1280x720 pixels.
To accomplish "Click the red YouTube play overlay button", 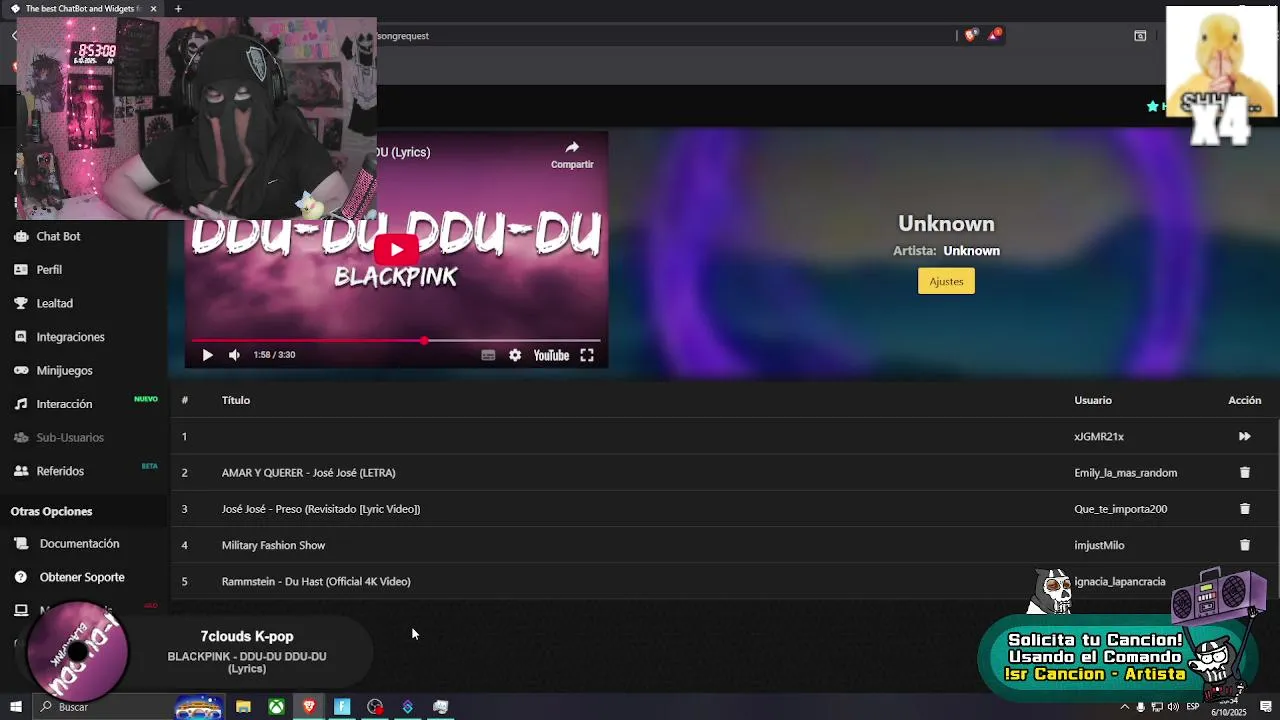I will pos(396,250).
